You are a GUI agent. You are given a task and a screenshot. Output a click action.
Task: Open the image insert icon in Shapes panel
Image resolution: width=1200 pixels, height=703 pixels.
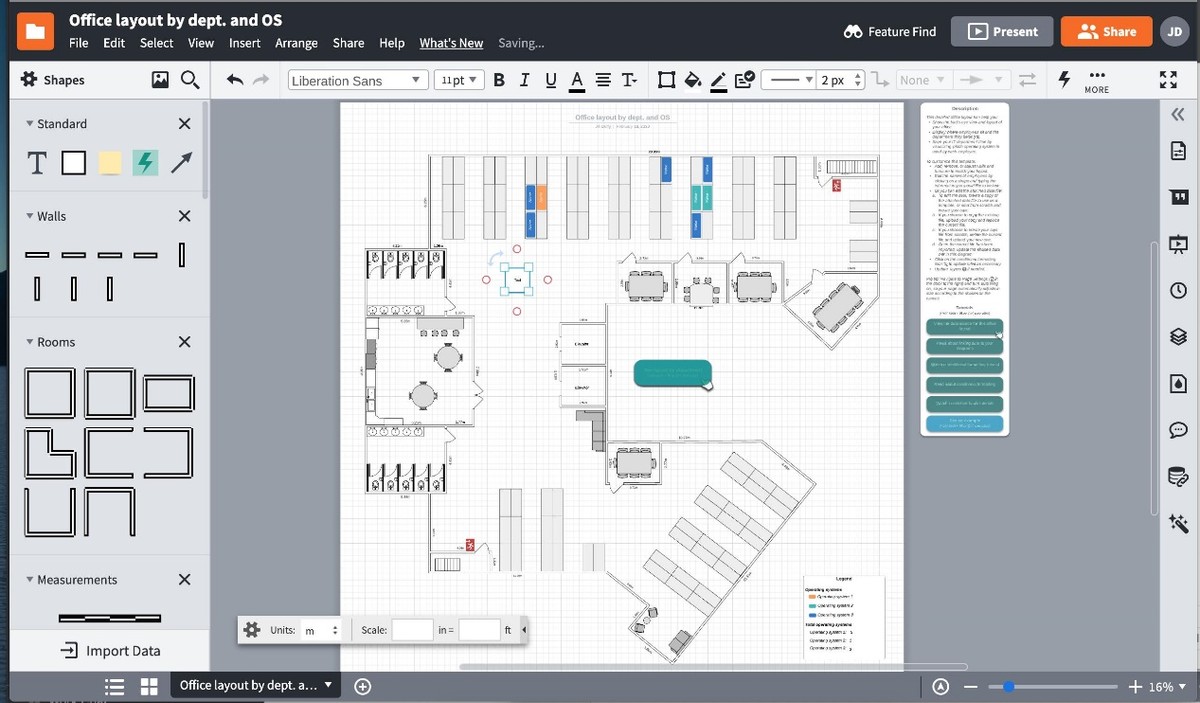pyautogui.click(x=160, y=80)
